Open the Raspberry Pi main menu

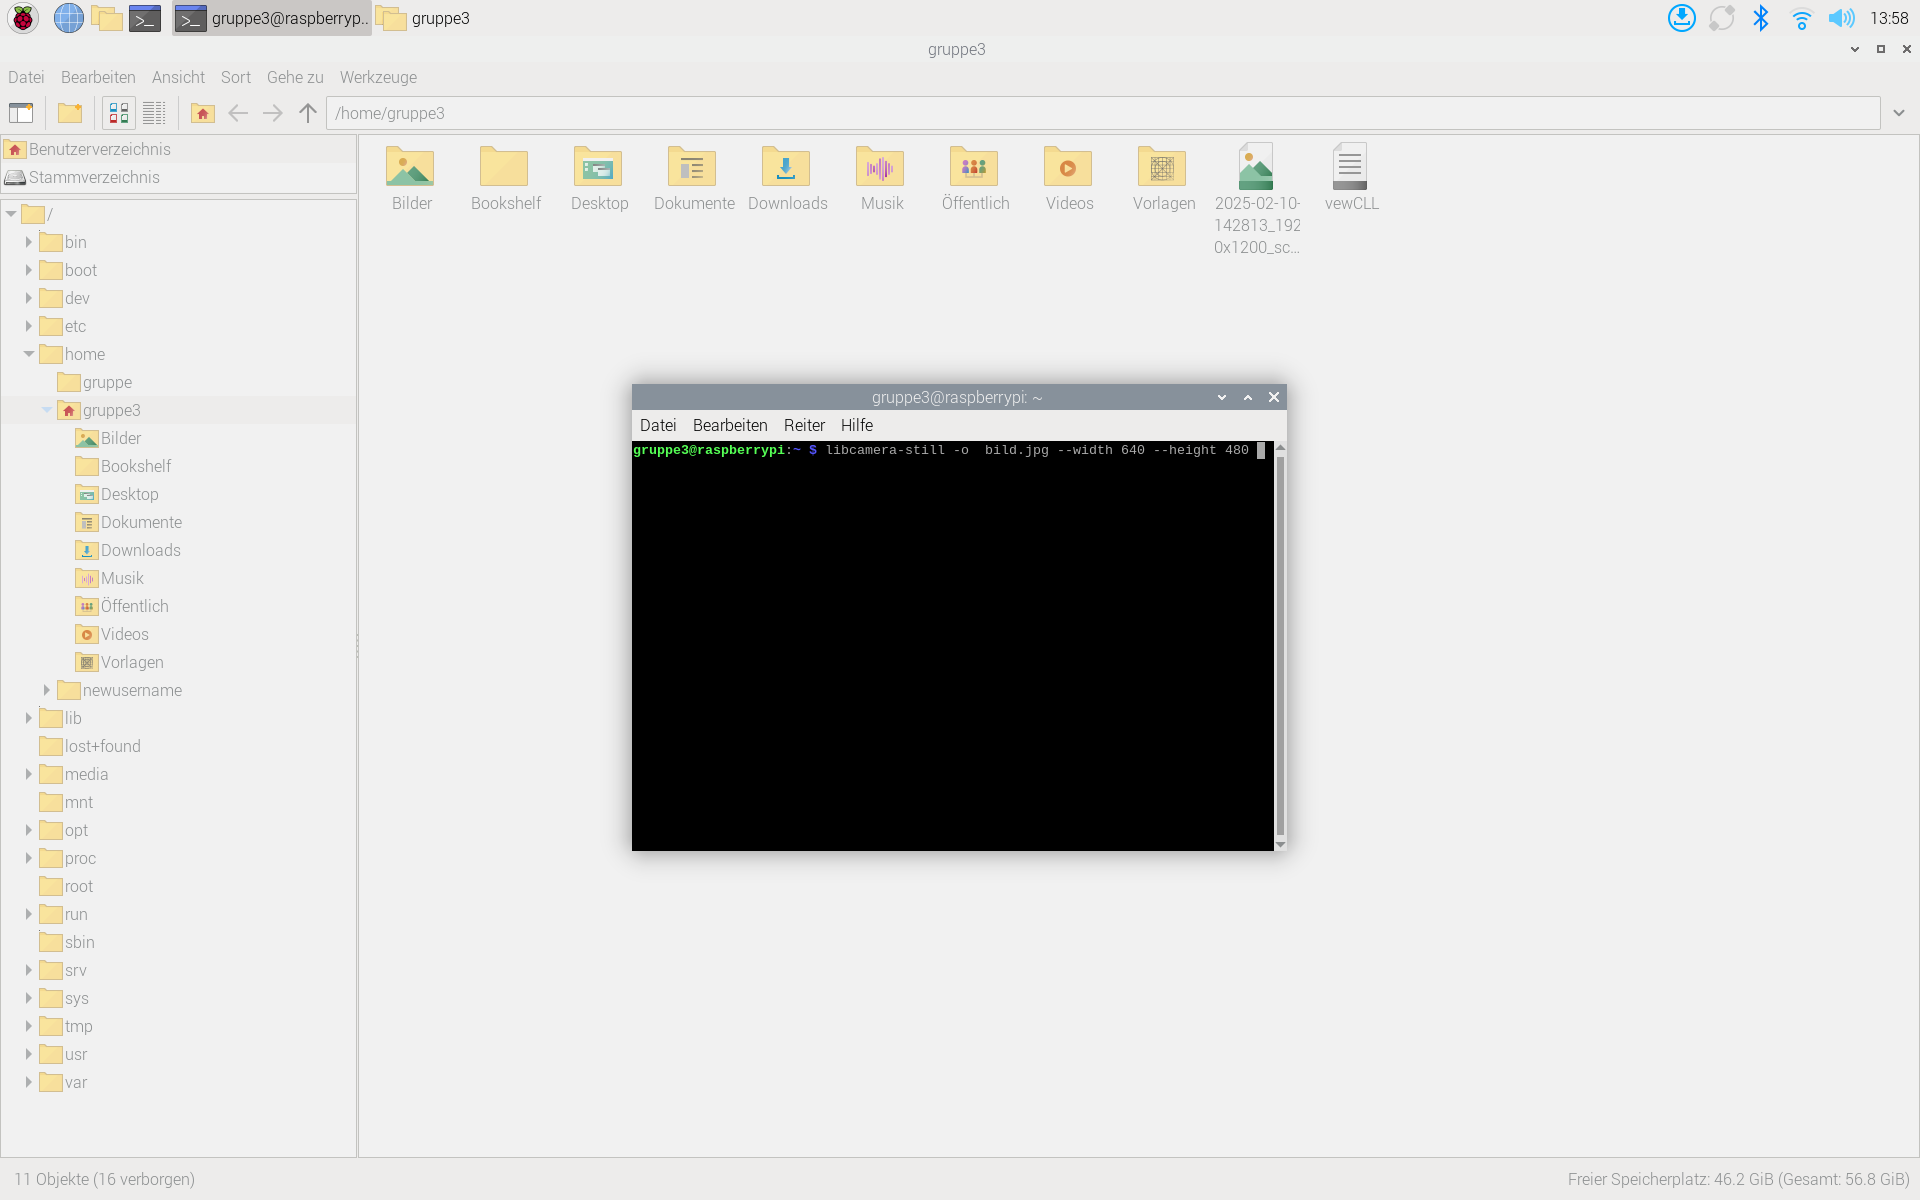point(23,18)
